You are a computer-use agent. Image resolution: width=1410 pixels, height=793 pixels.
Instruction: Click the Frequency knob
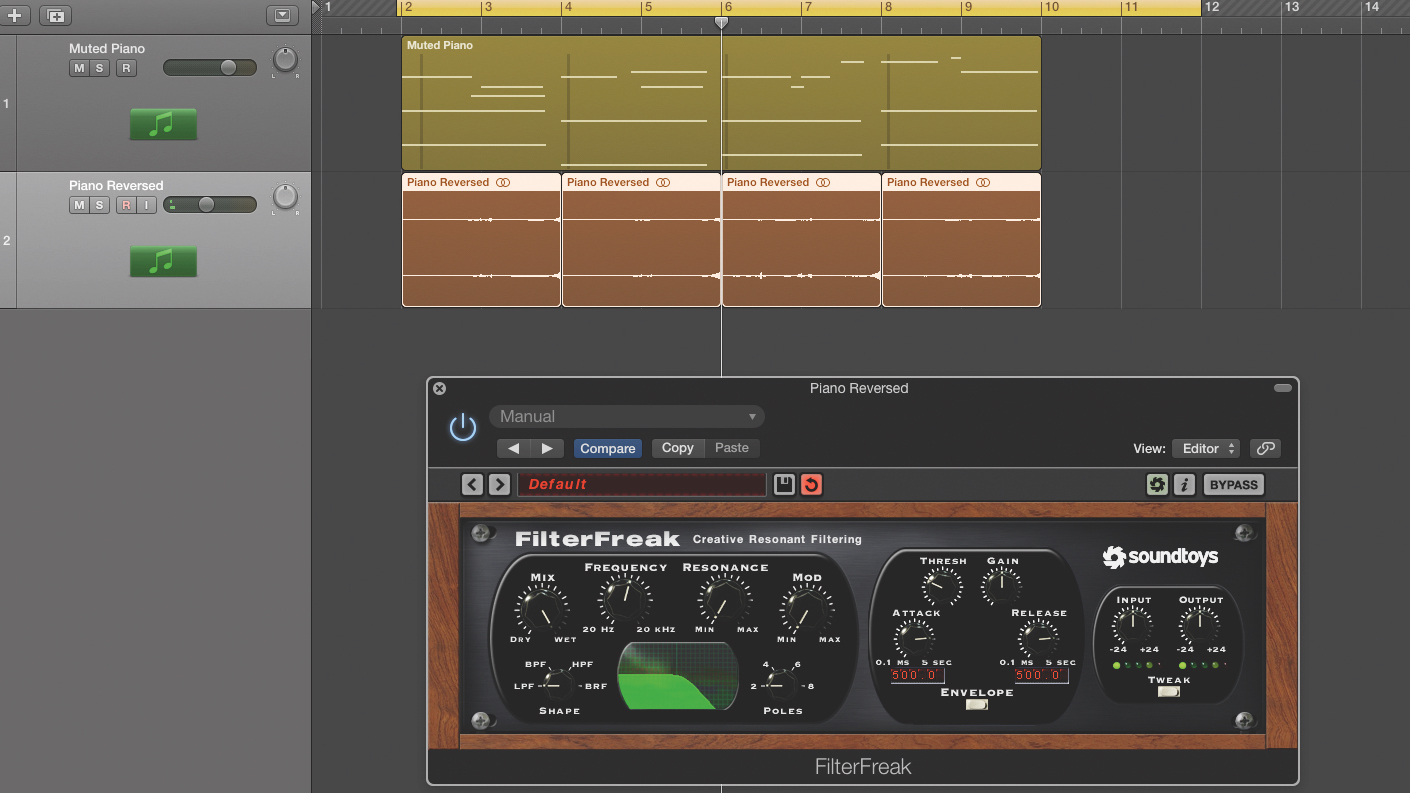(624, 600)
